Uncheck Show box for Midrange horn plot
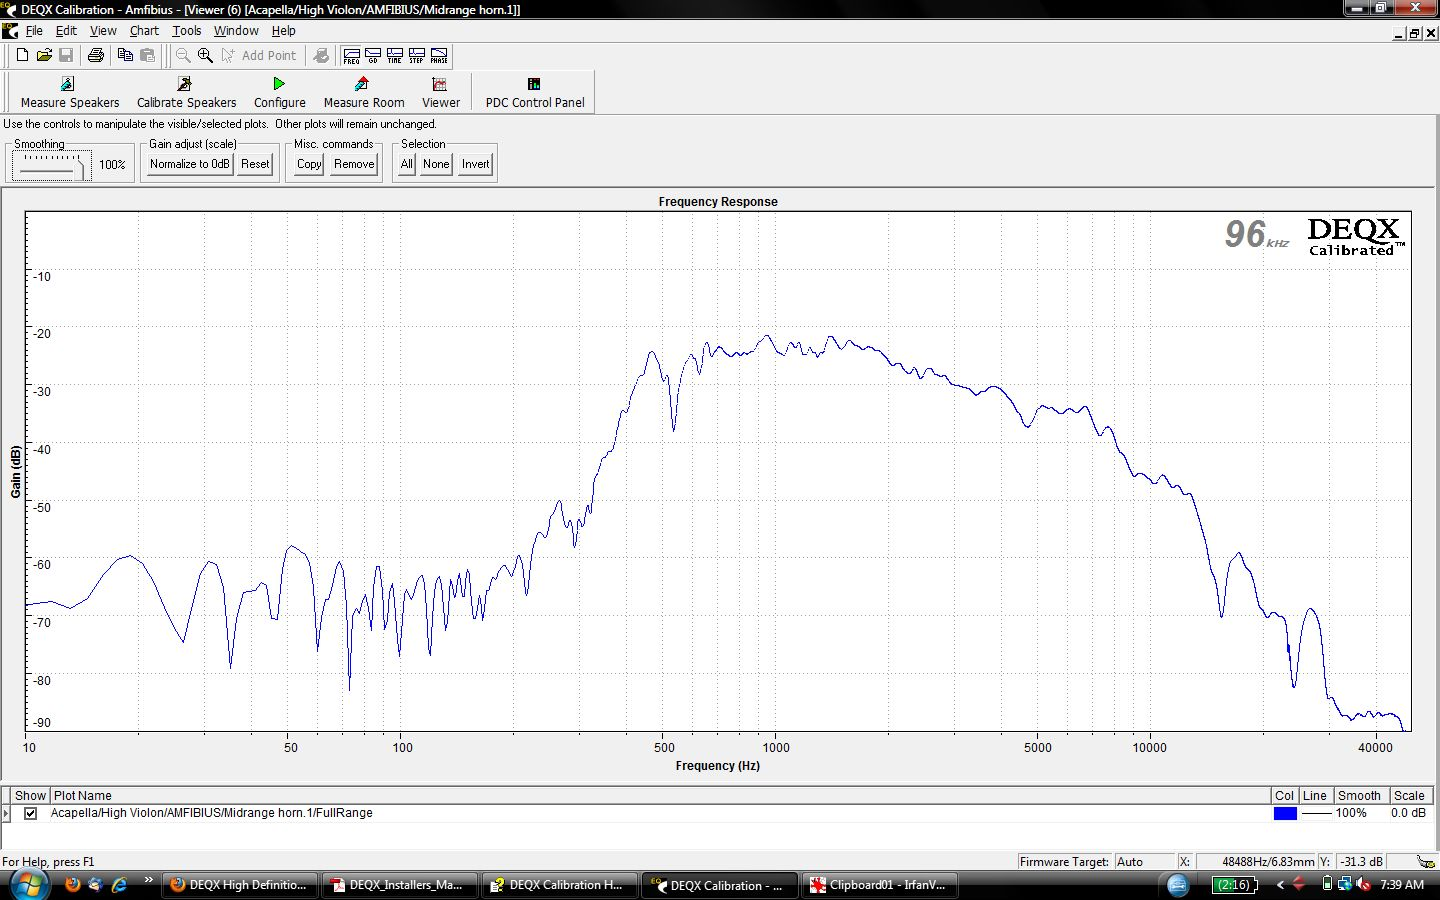1440x900 pixels. (31, 813)
